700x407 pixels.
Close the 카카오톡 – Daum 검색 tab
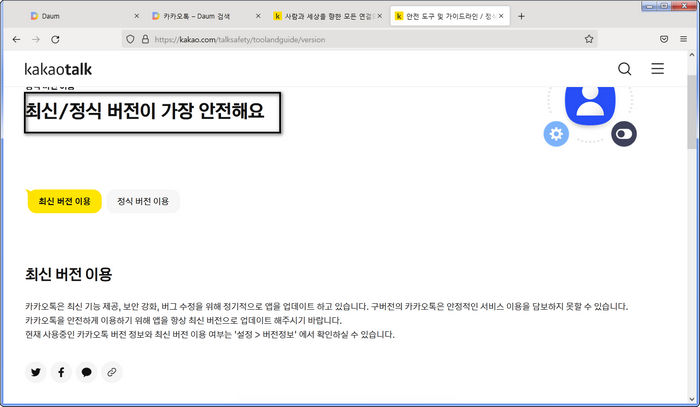[x=258, y=16]
